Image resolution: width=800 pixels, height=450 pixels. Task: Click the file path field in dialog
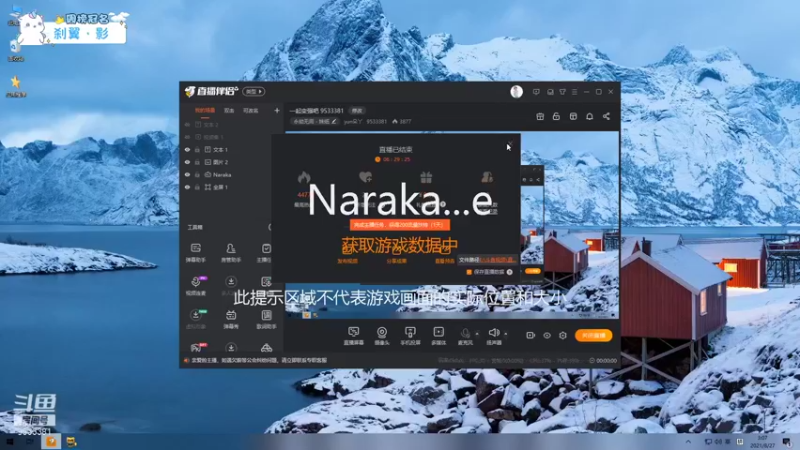pos(488,260)
